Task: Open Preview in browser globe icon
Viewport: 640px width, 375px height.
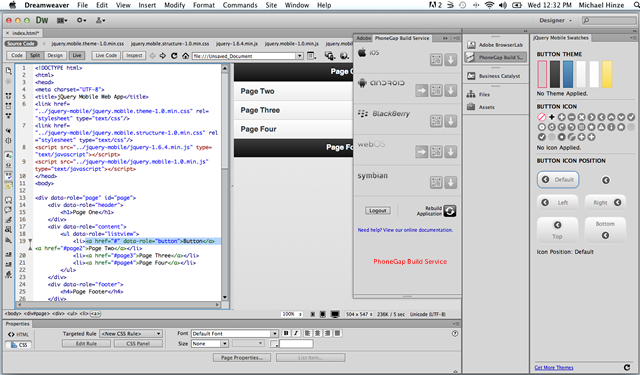Action: click(344, 55)
